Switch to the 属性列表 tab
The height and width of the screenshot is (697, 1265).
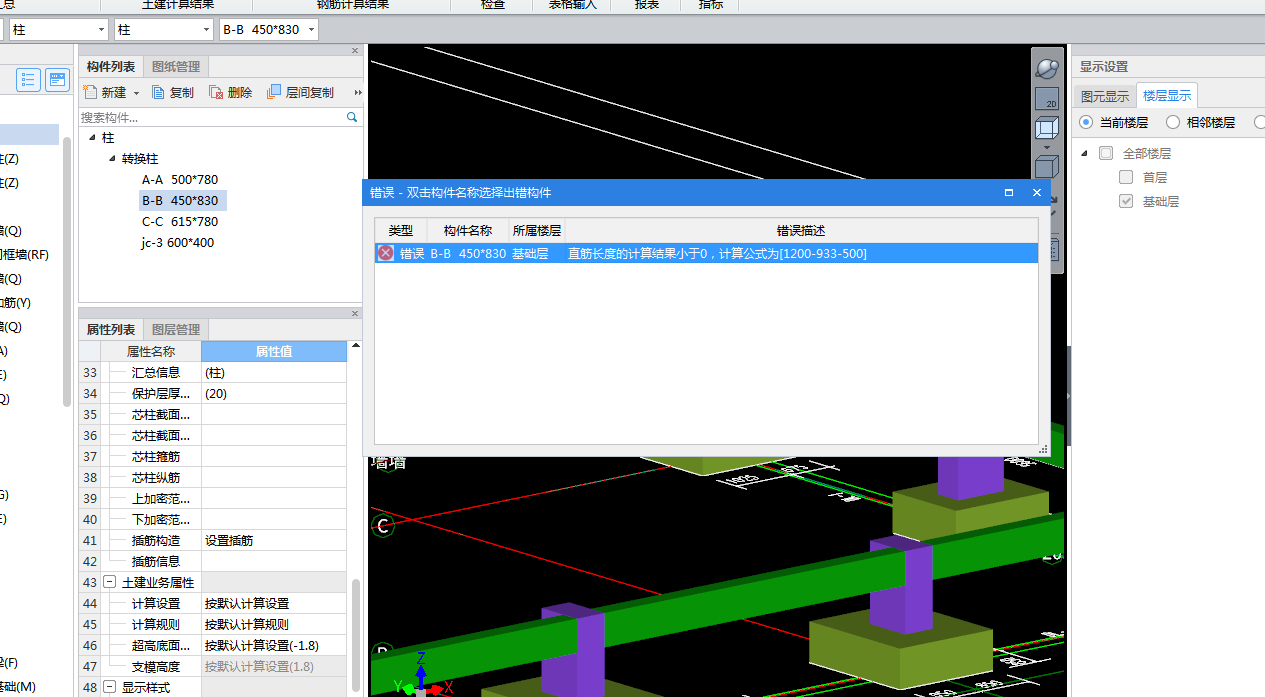click(x=111, y=329)
